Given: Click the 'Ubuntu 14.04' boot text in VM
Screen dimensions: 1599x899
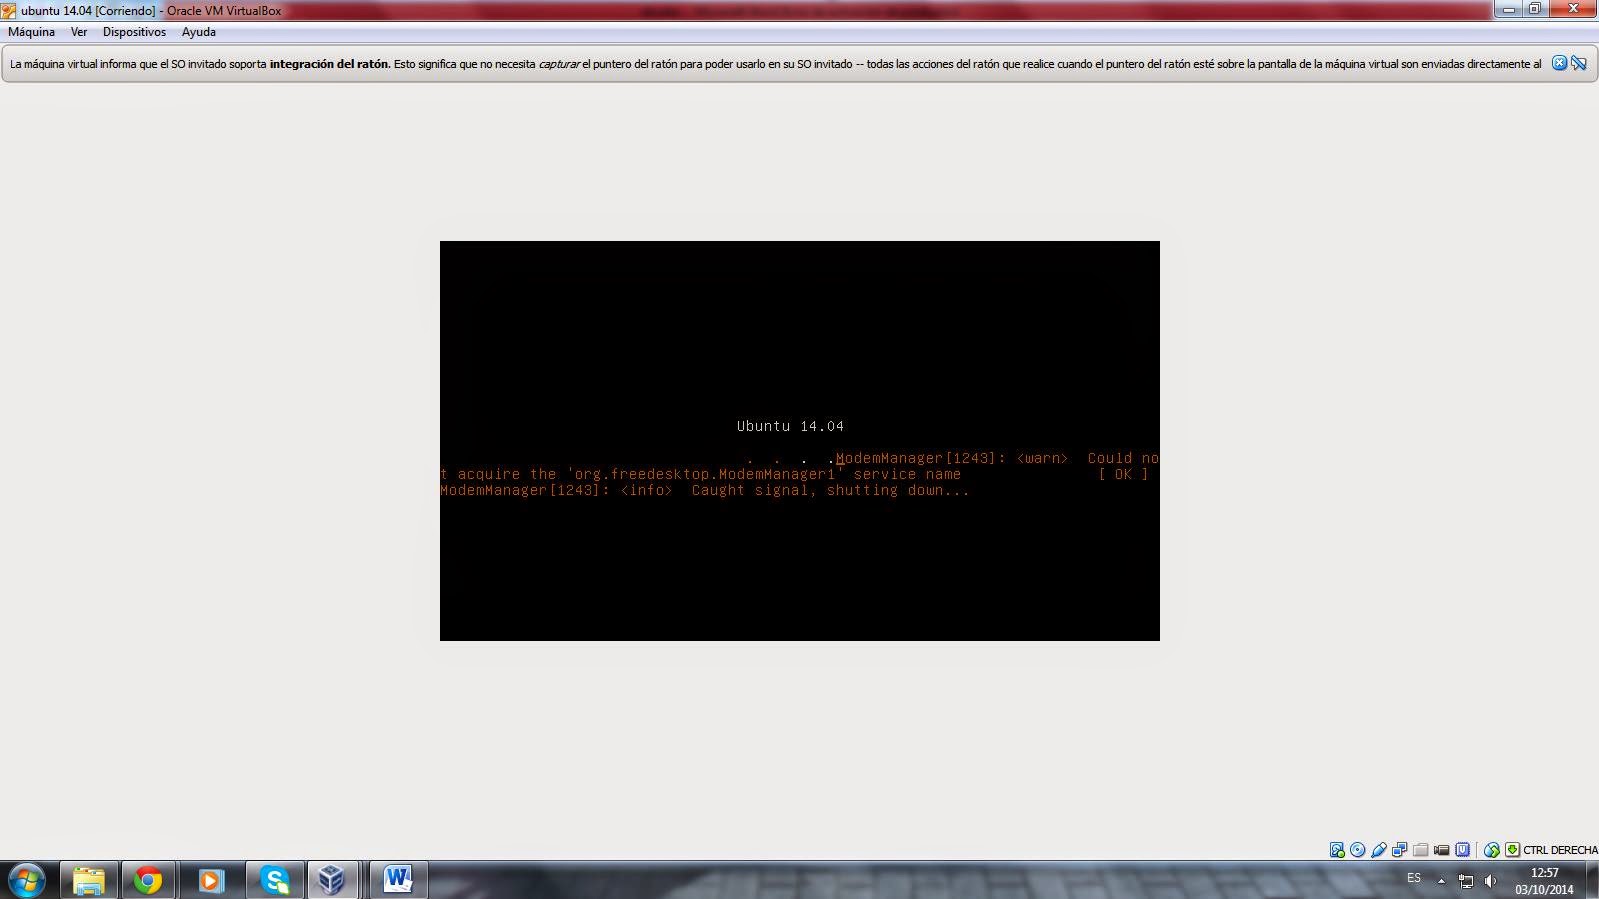Looking at the screenshot, I should click(x=790, y=426).
